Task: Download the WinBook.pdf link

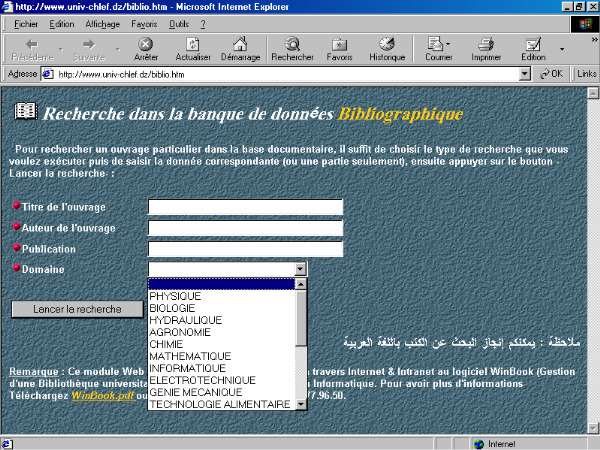Action: tap(103, 395)
